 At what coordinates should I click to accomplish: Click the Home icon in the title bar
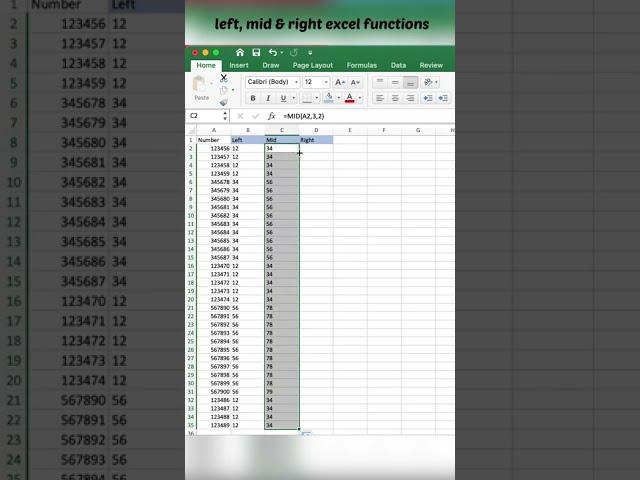pyautogui.click(x=240, y=53)
